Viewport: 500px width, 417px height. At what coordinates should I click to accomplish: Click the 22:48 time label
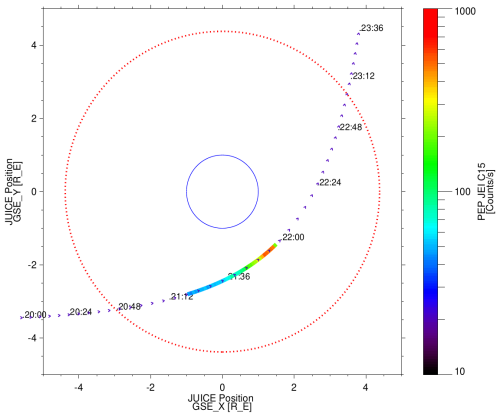[x=351, y=127]
